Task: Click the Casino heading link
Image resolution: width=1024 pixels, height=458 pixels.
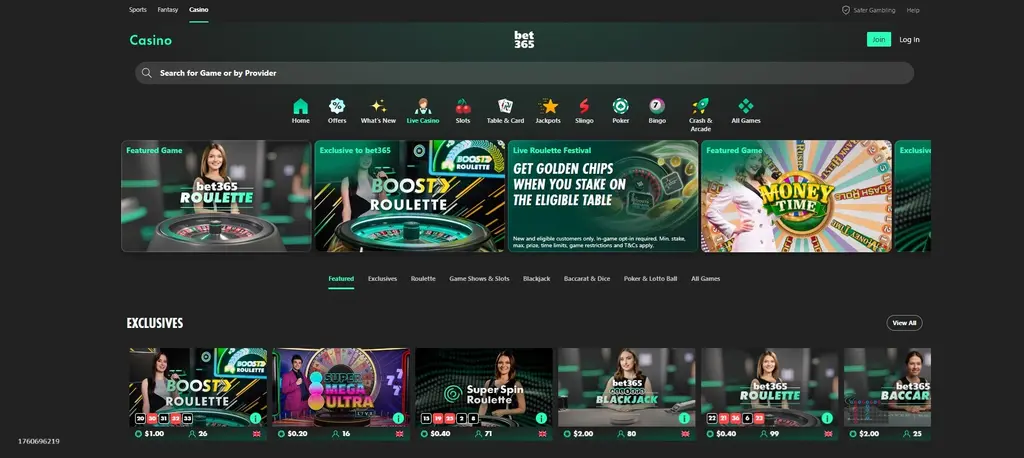Action: coord(150,40)
